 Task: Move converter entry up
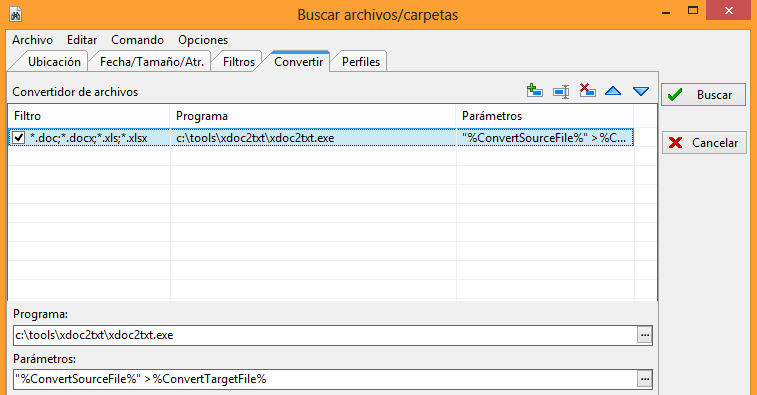613,91
